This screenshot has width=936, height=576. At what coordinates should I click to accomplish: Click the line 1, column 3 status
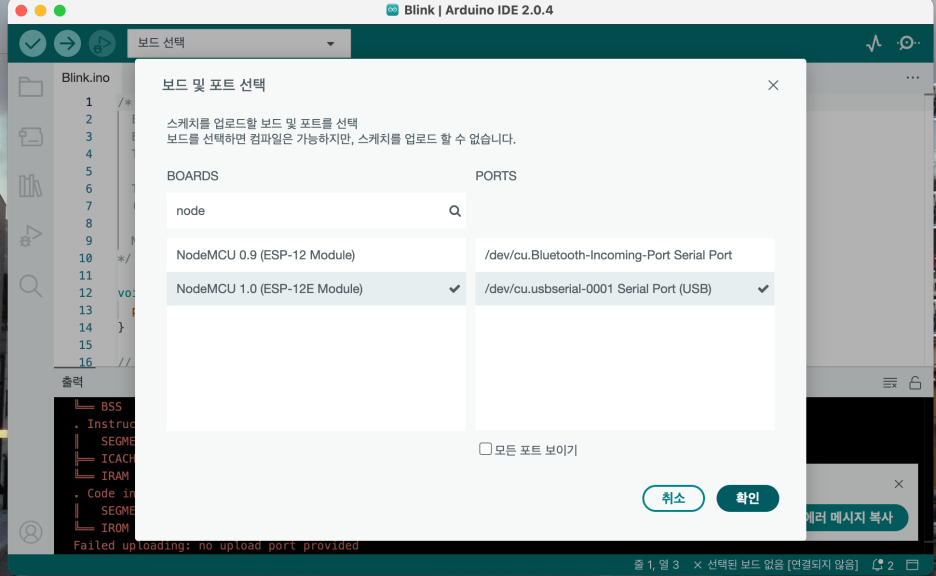pos(656,565)
